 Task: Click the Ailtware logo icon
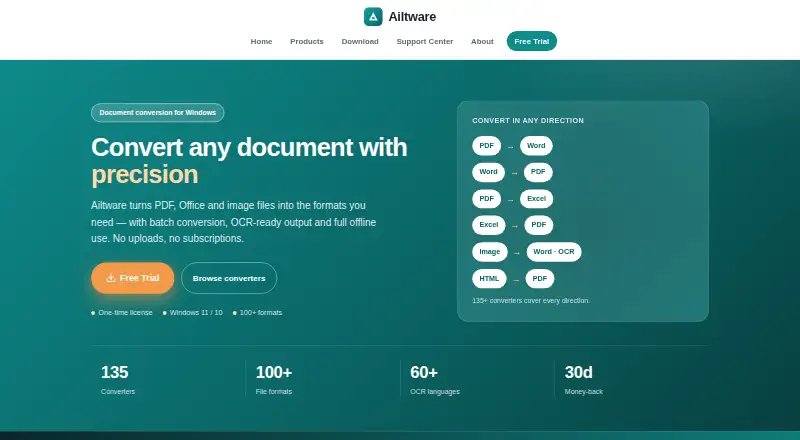(373, 16)
